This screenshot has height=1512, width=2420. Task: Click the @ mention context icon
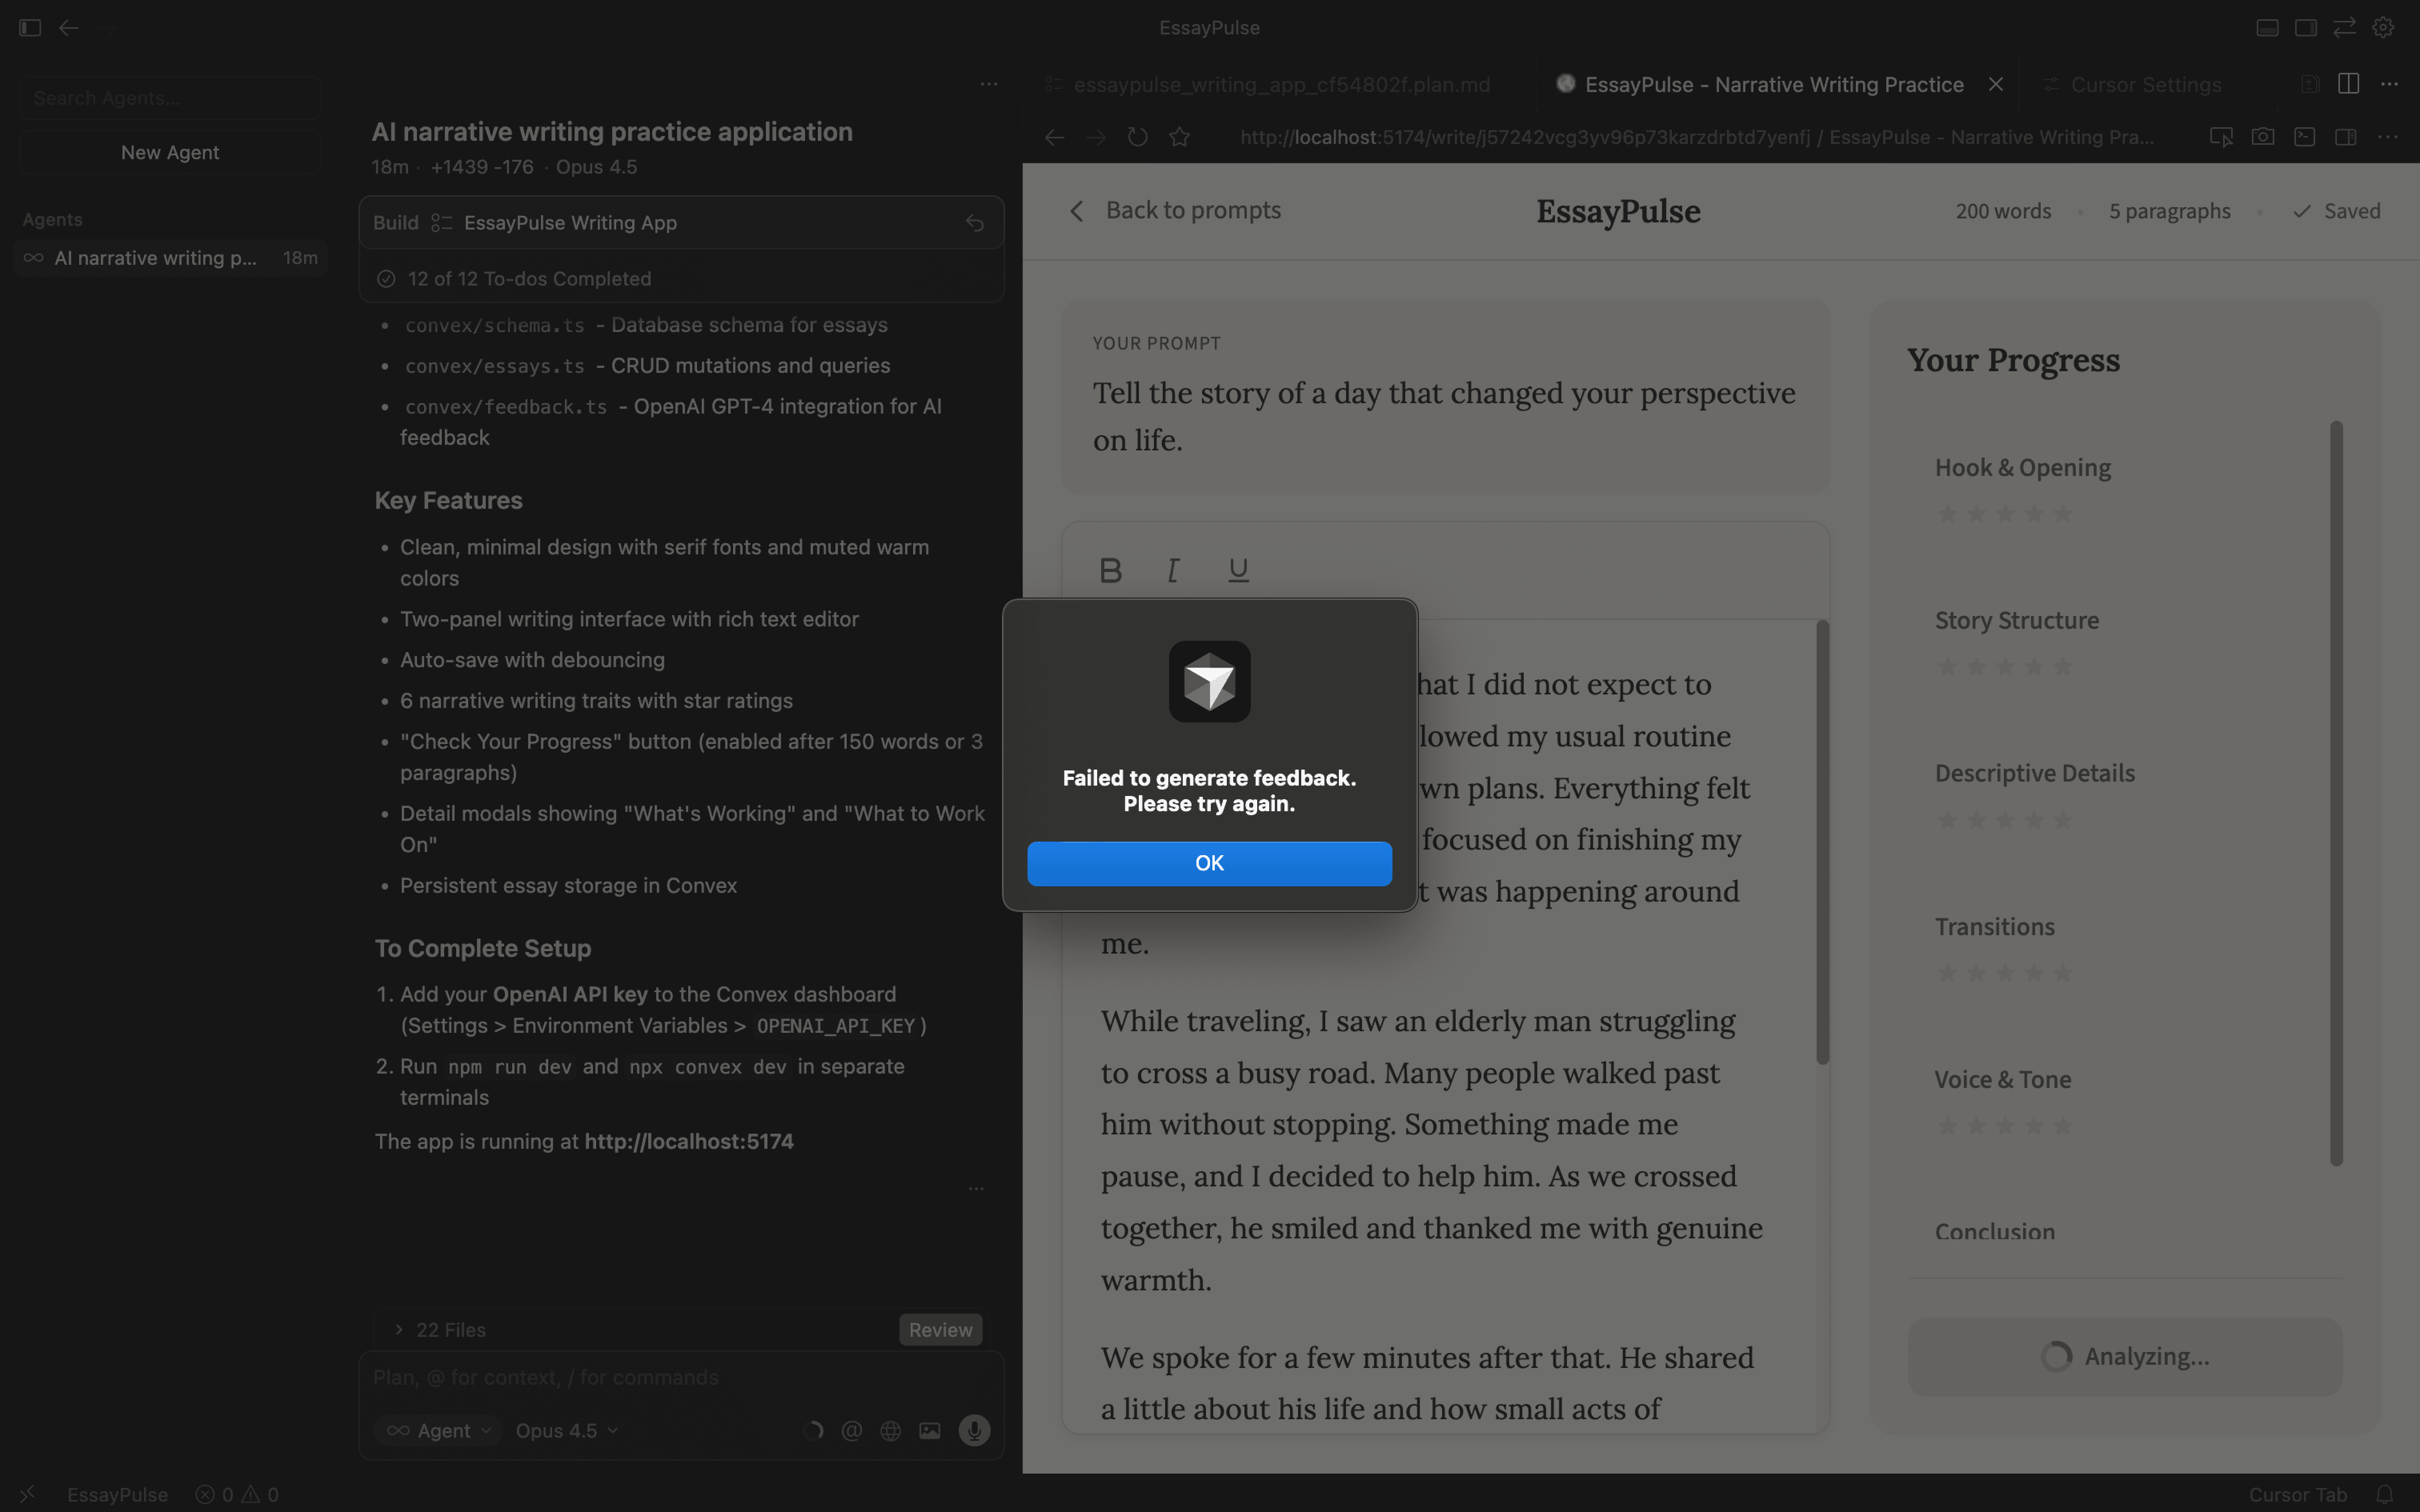[852, 1430]
